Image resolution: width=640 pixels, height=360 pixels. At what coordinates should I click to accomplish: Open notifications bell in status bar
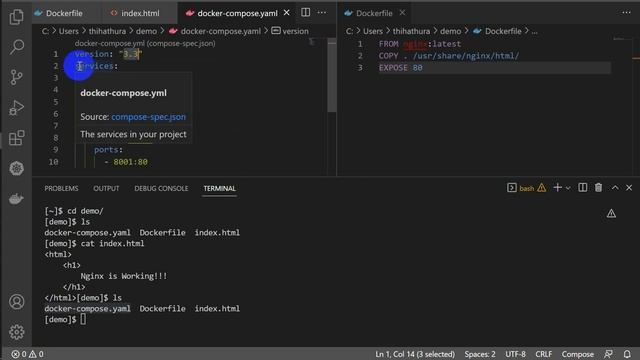click(627, 354)
